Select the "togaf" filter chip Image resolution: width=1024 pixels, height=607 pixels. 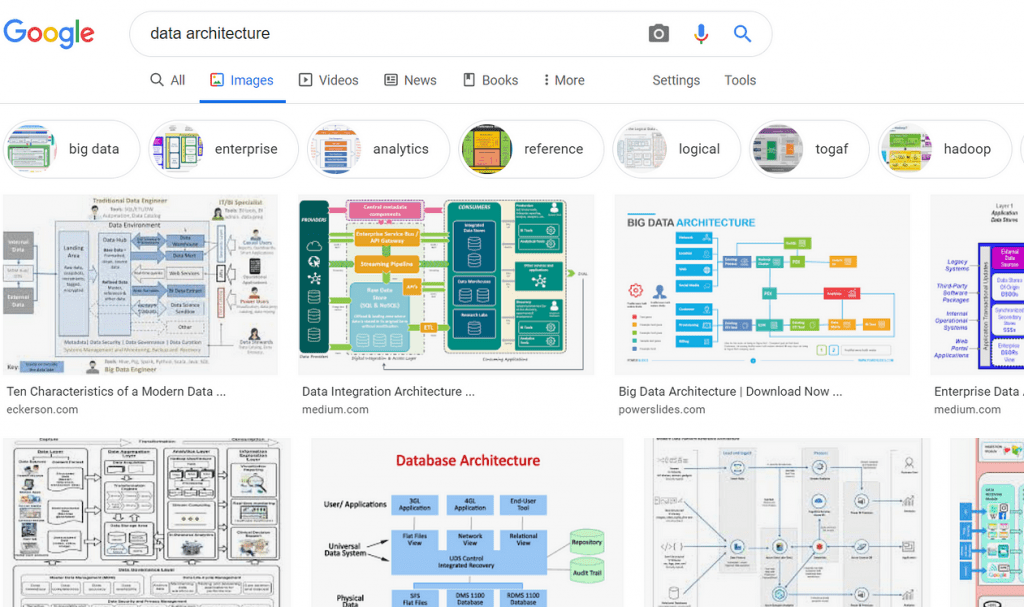pos(809,149)
